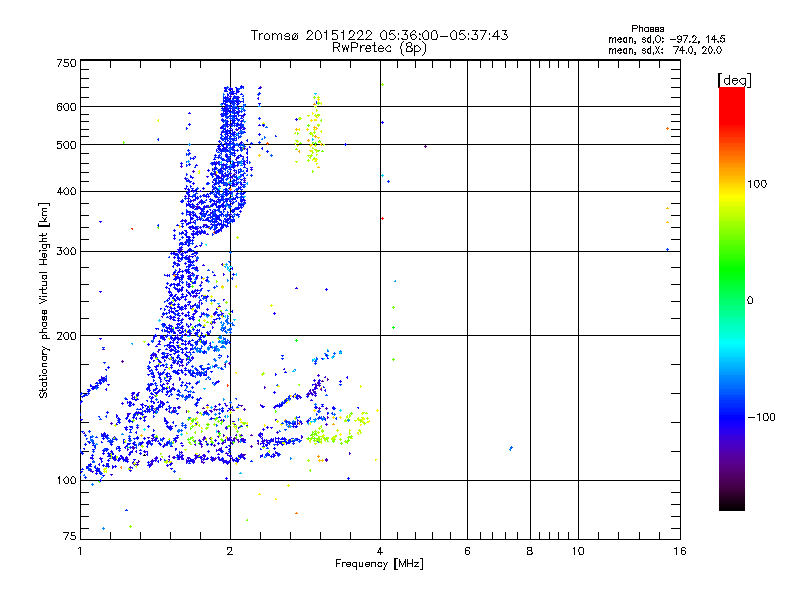Image resolution: width=800 pixels, height=600 pixels.
Task: Click the y-axis tick label '300'
Action: [x=66, y=252]
